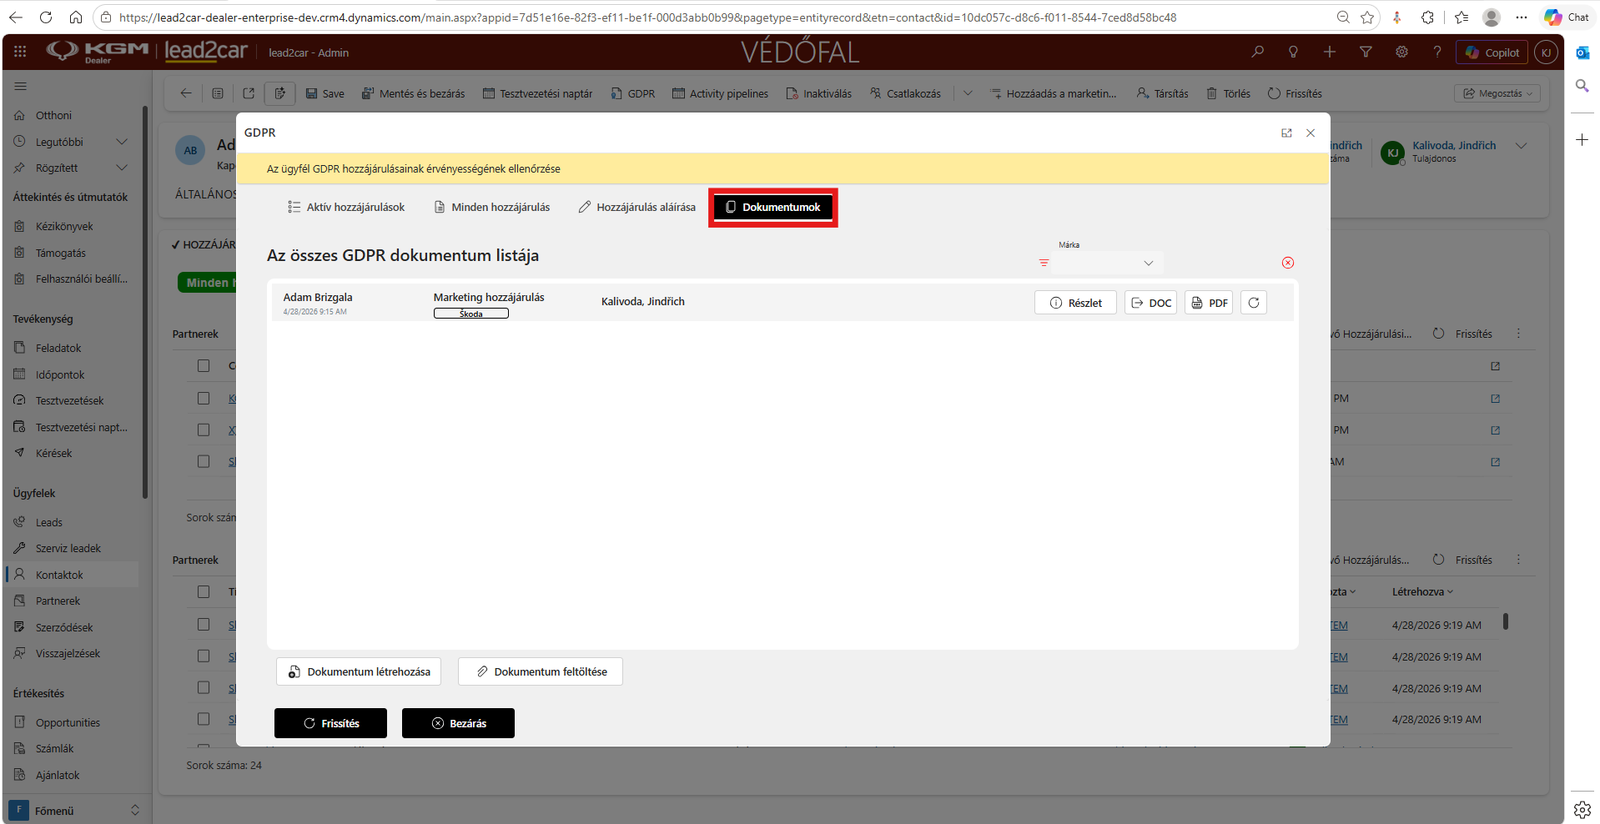Switch to Minden hozzájárulás tab
Viewport: 1600px width, 824px height.
492,207
